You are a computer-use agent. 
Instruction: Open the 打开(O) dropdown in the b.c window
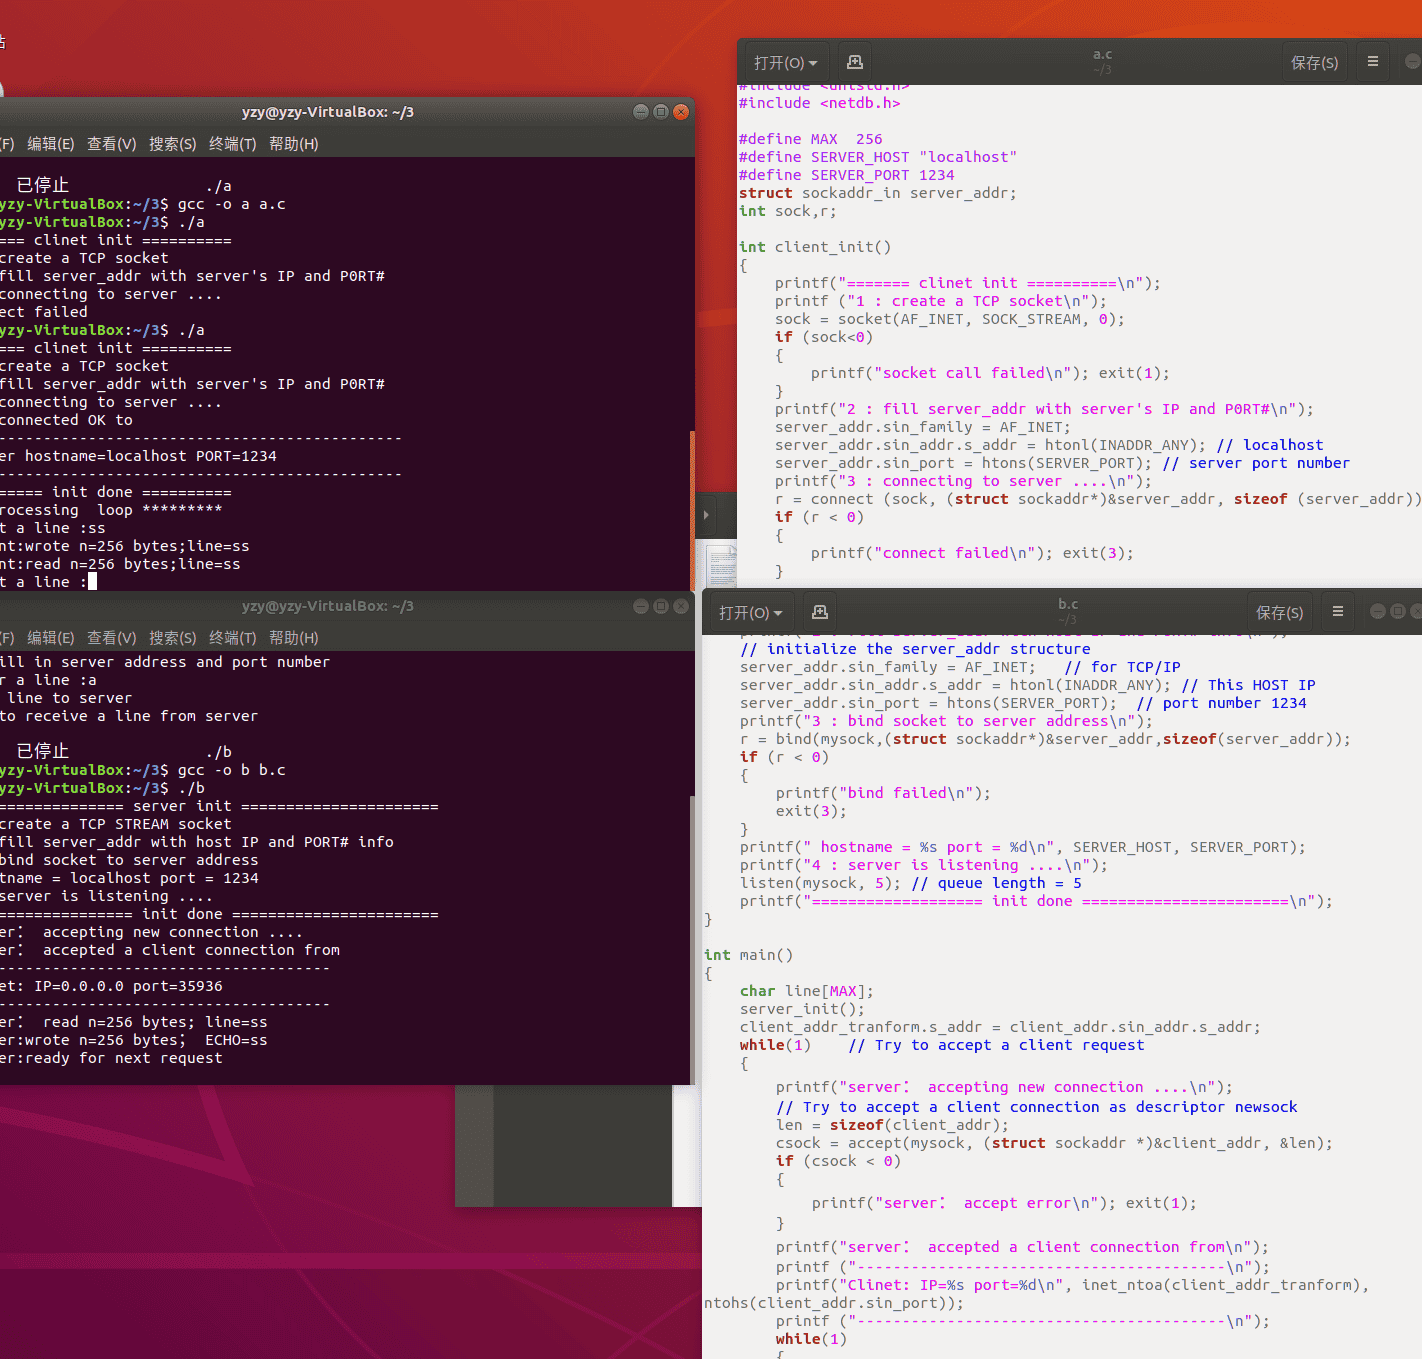tap(749, 611)
